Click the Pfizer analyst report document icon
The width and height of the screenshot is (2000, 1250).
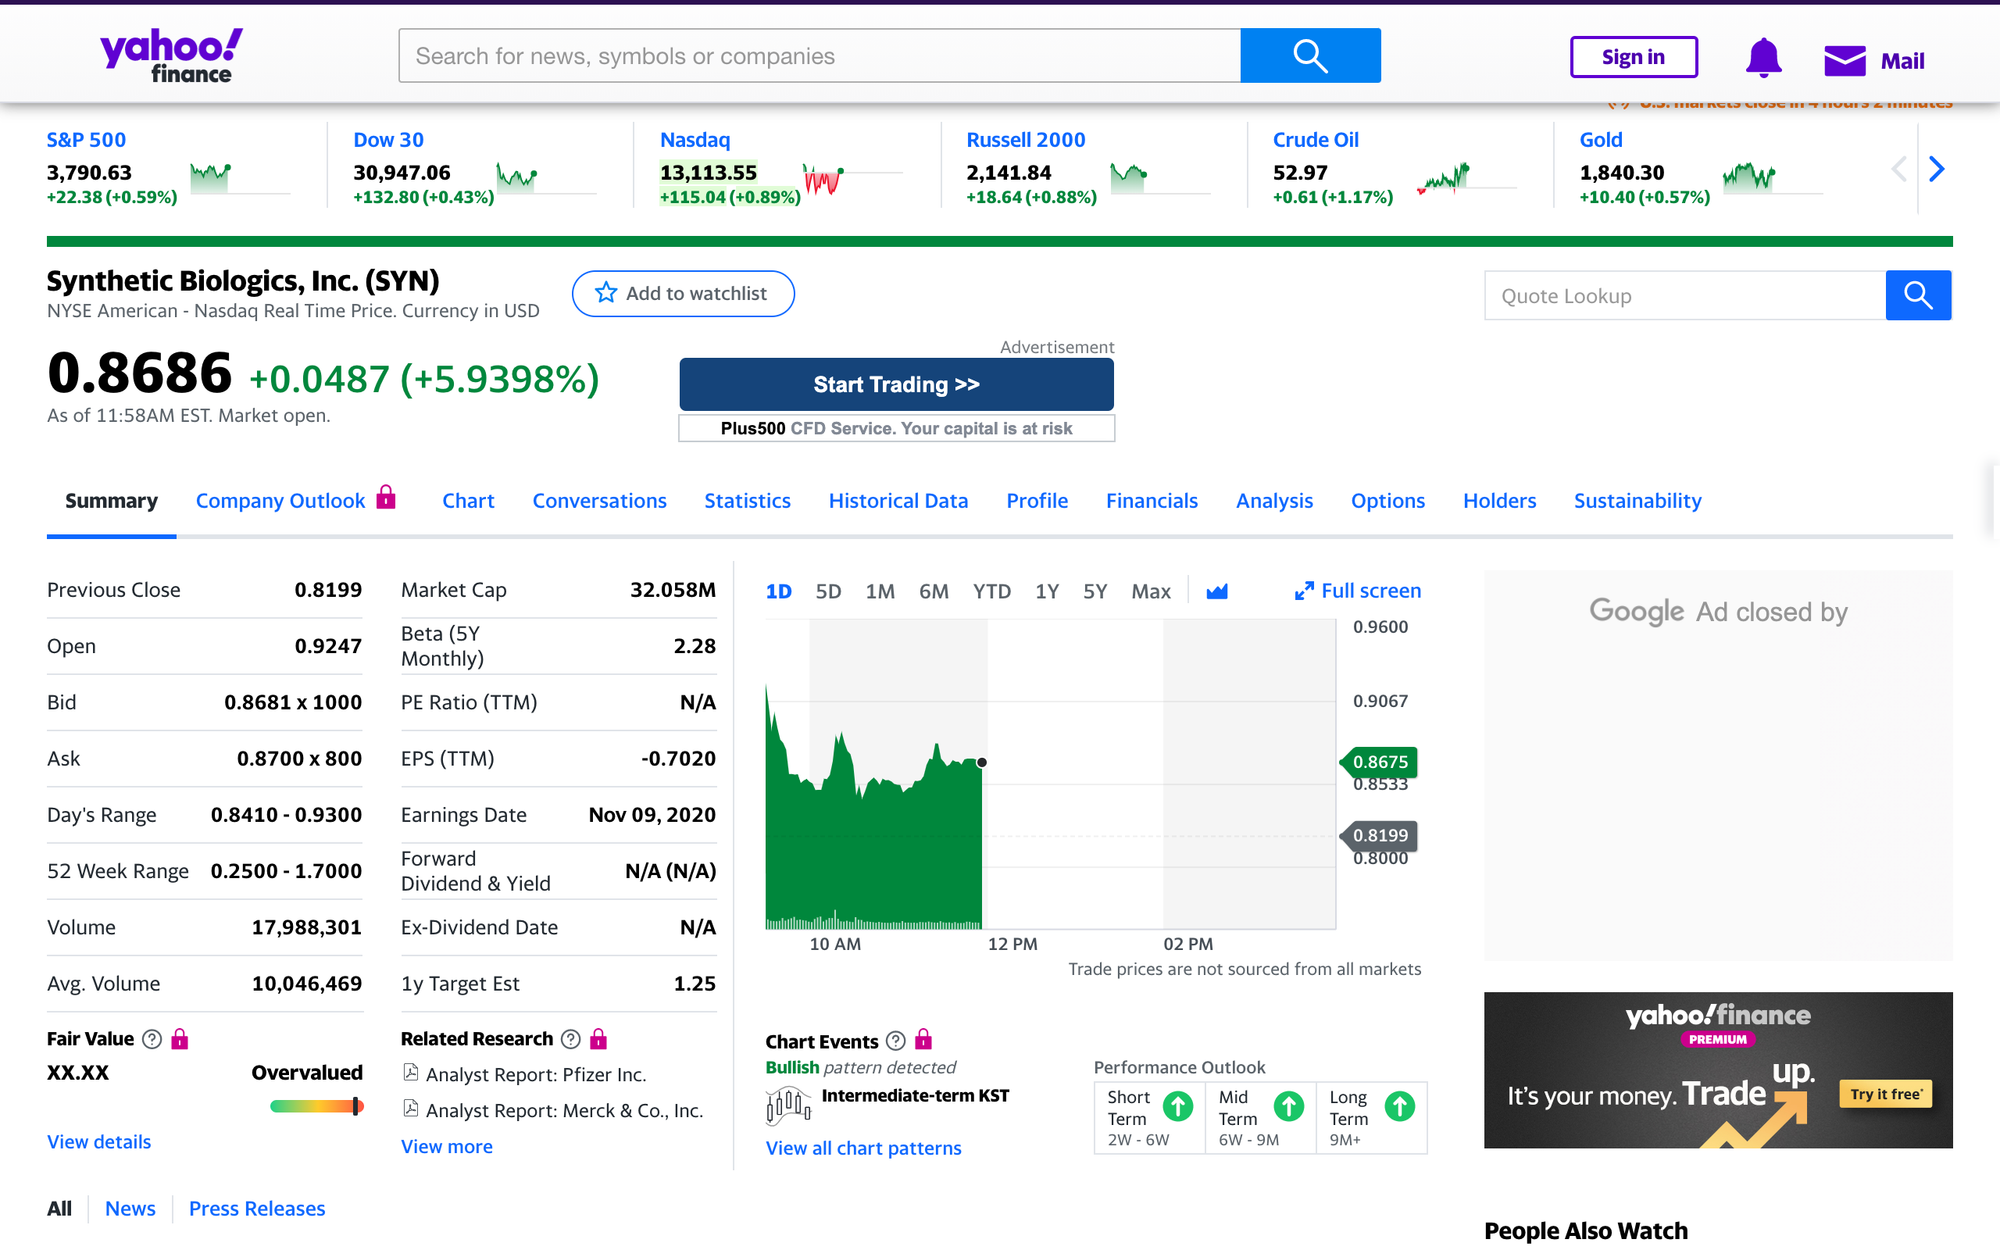click(x=410, y=1073)
